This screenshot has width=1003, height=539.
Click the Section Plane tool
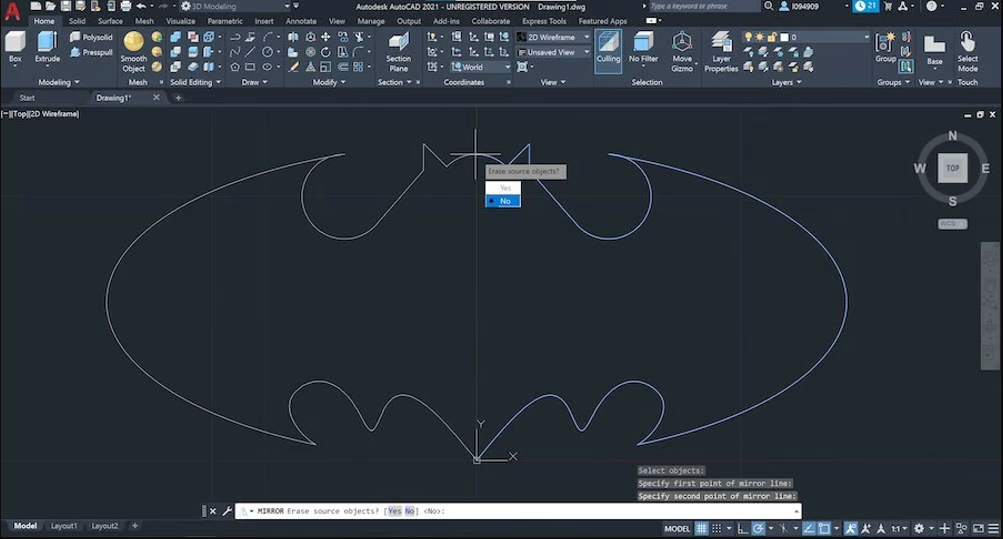(x=398, y=50)
